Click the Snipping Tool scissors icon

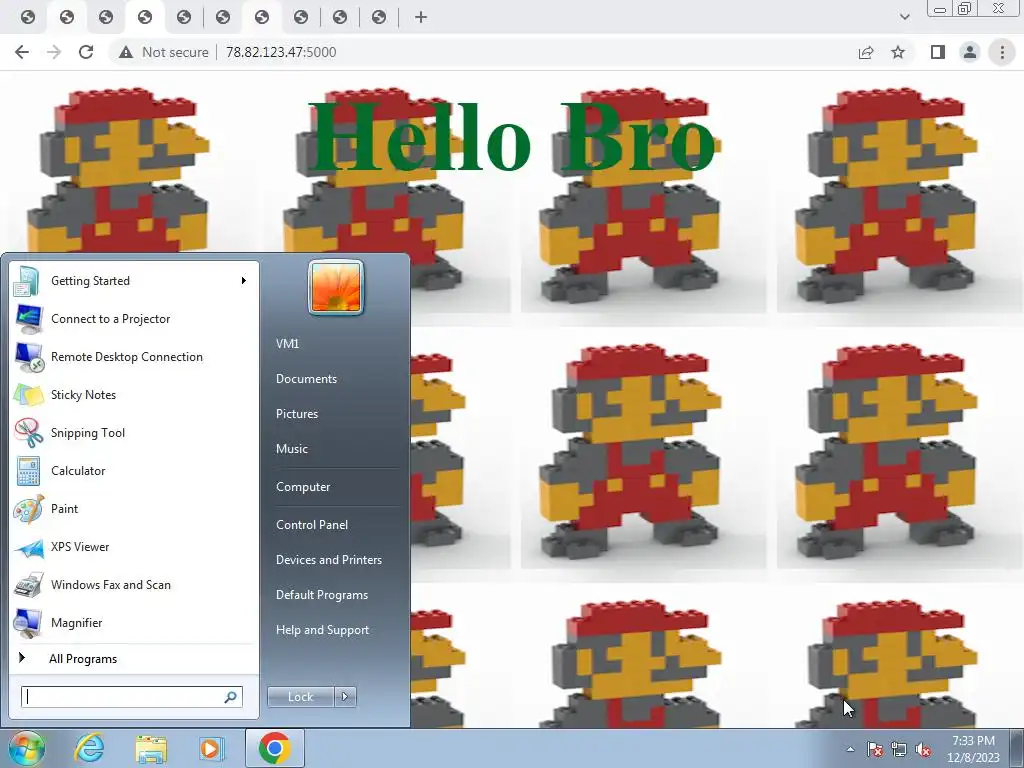coord(29,432)
